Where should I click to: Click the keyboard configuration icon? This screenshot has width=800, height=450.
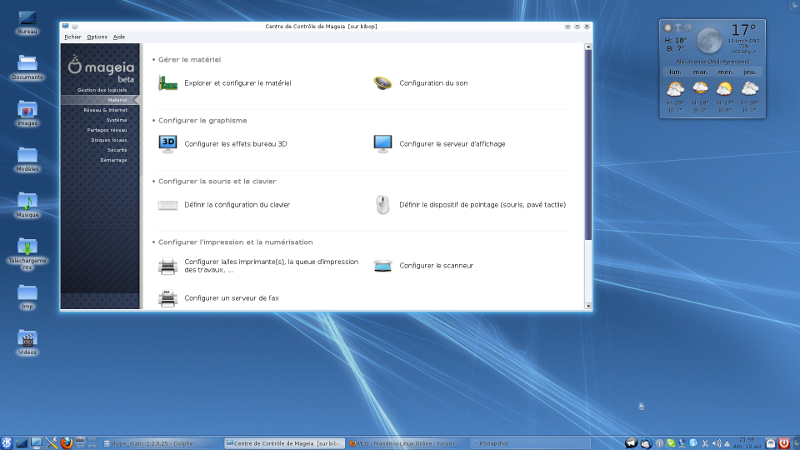(167, 205)
